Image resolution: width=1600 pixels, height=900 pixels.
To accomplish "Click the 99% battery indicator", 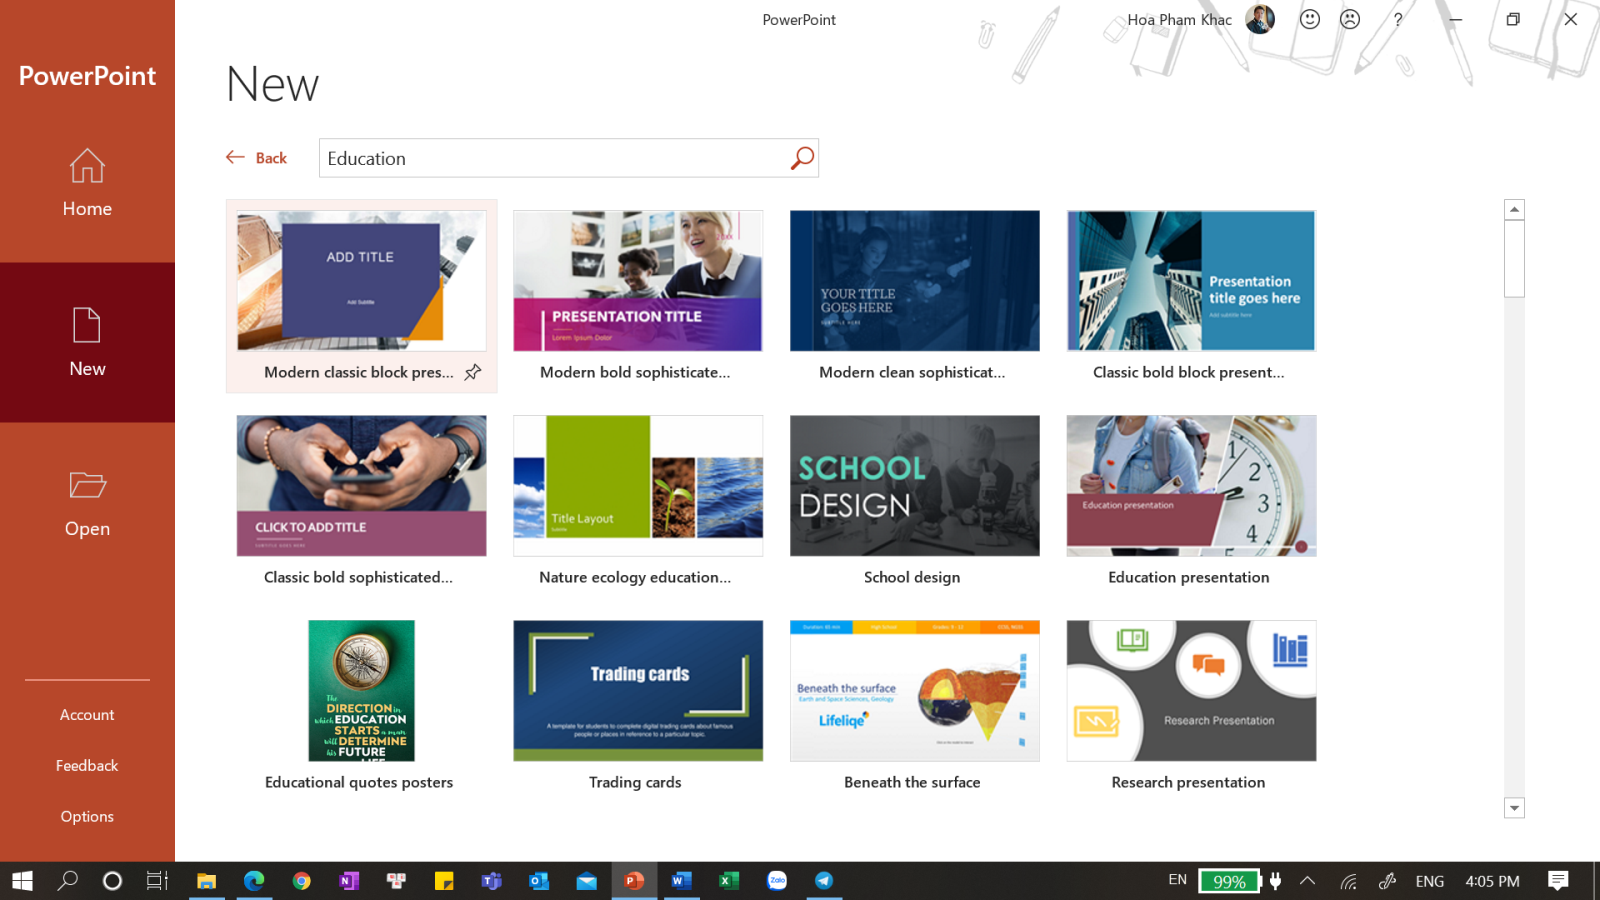I will click(1230, 881).
